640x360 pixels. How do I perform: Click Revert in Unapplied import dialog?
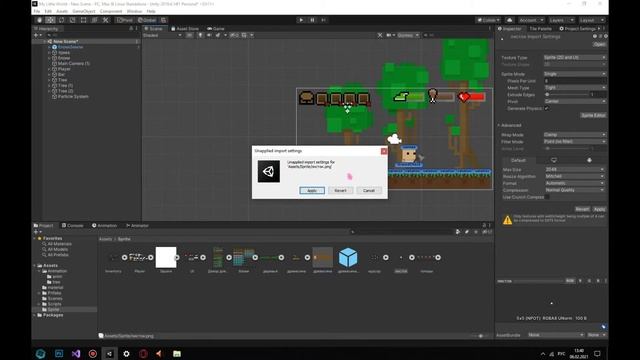[340, 191]
